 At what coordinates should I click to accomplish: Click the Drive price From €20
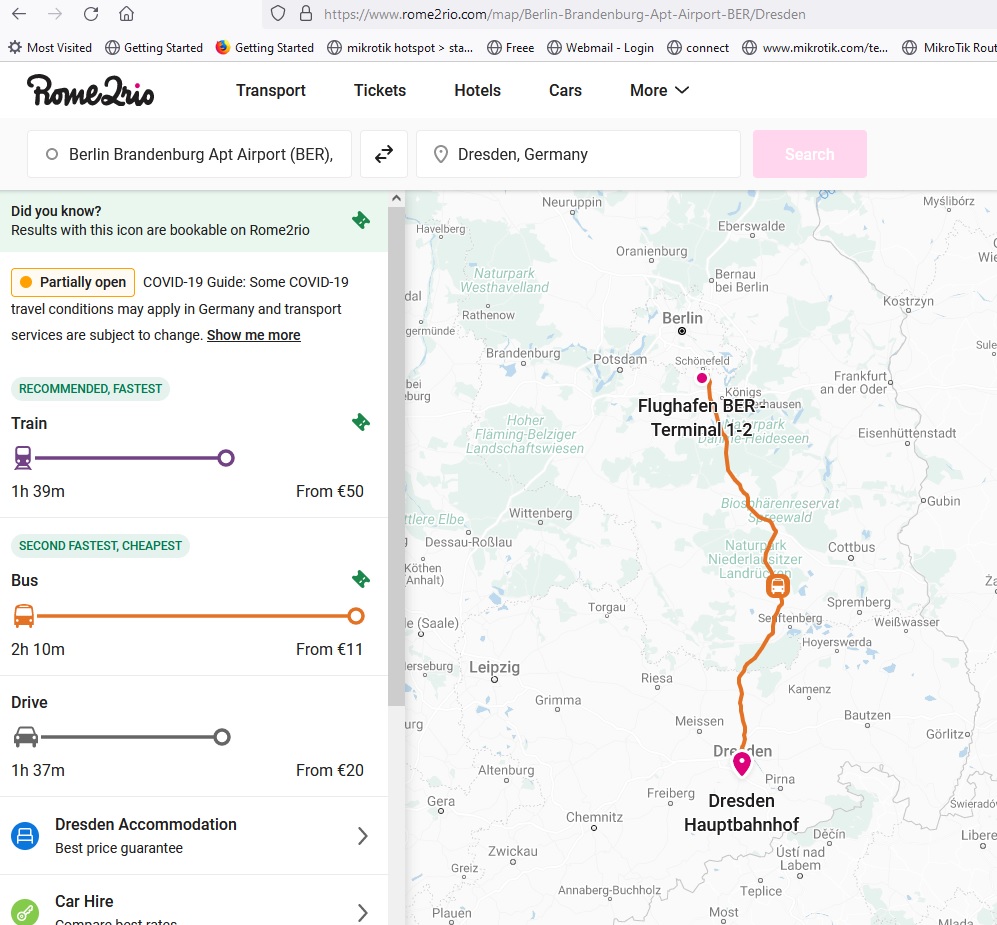click(330, 770)
